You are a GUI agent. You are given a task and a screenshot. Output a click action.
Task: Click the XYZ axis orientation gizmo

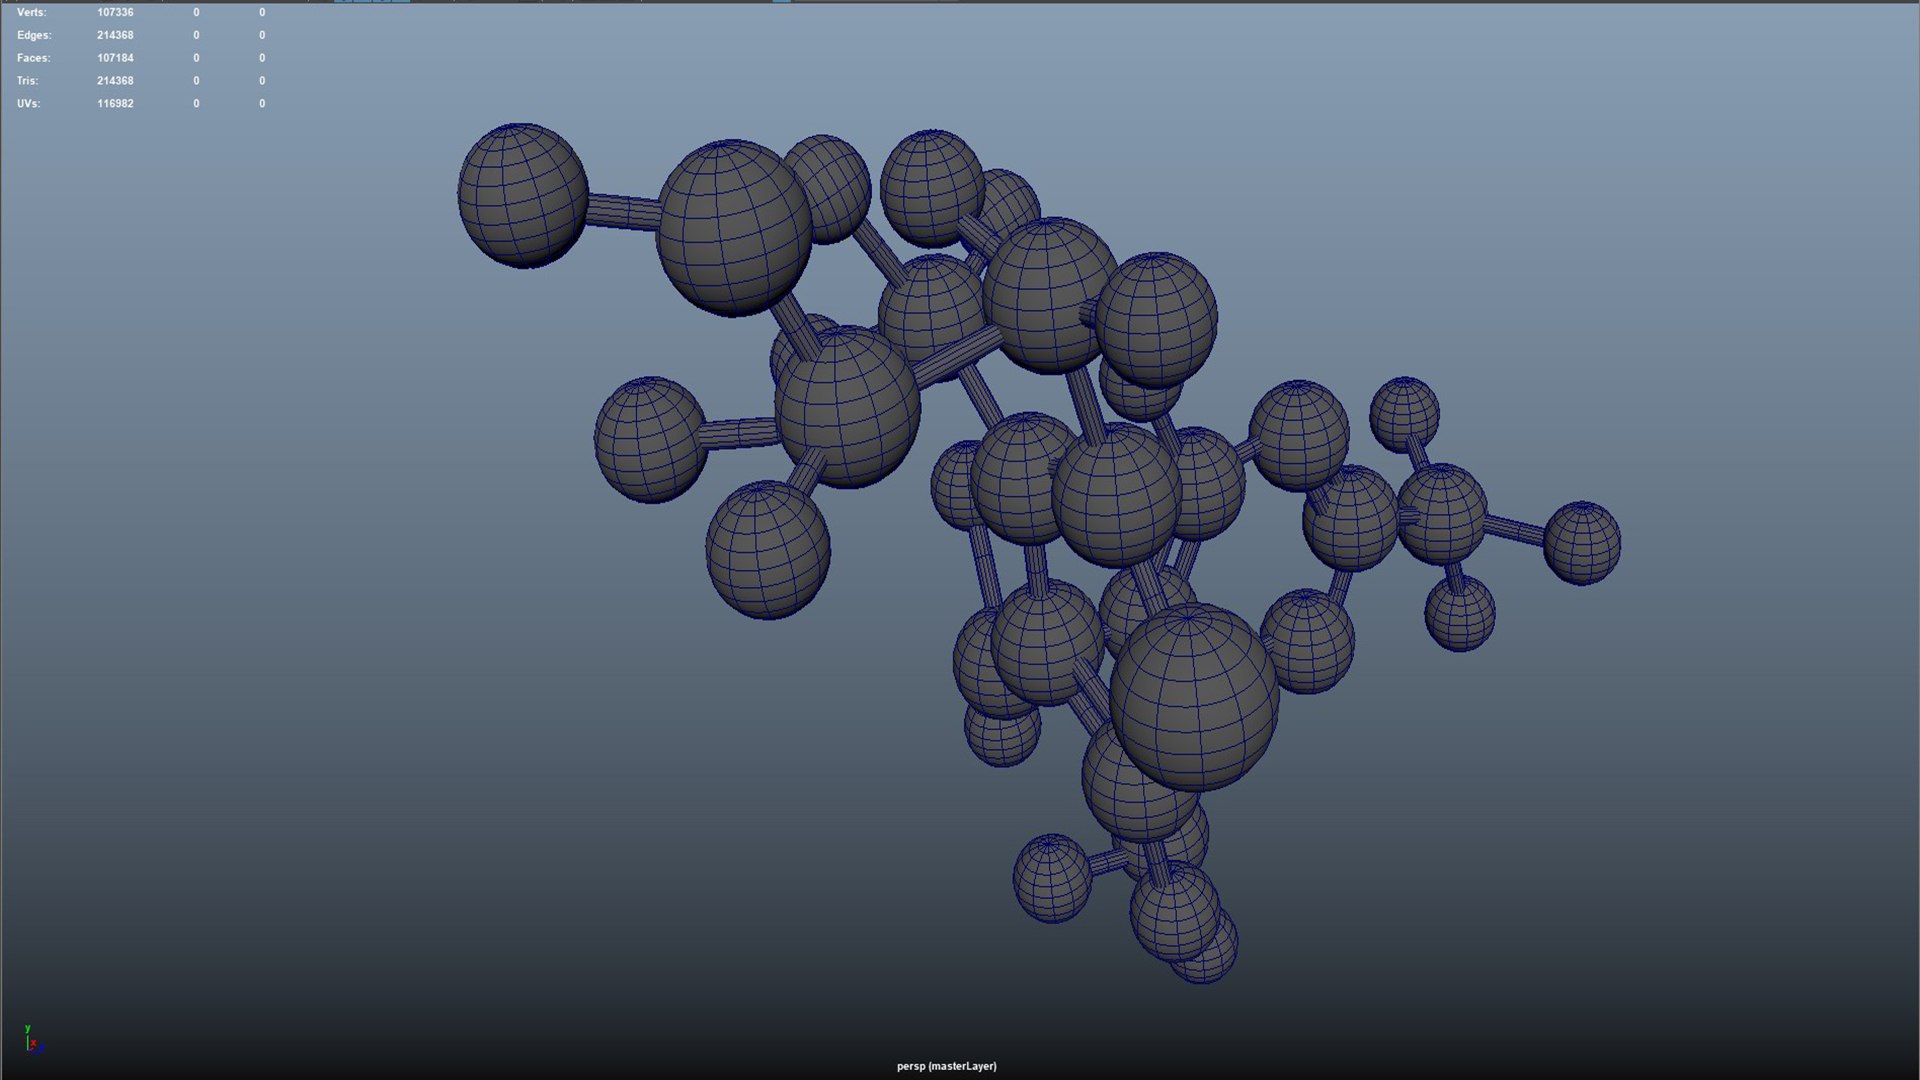coord(33,1039)
